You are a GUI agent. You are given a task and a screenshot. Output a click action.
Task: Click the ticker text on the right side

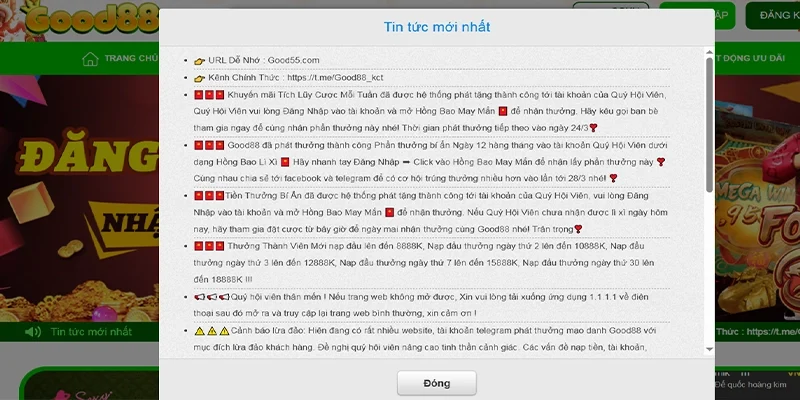click(x=757, y=332)
